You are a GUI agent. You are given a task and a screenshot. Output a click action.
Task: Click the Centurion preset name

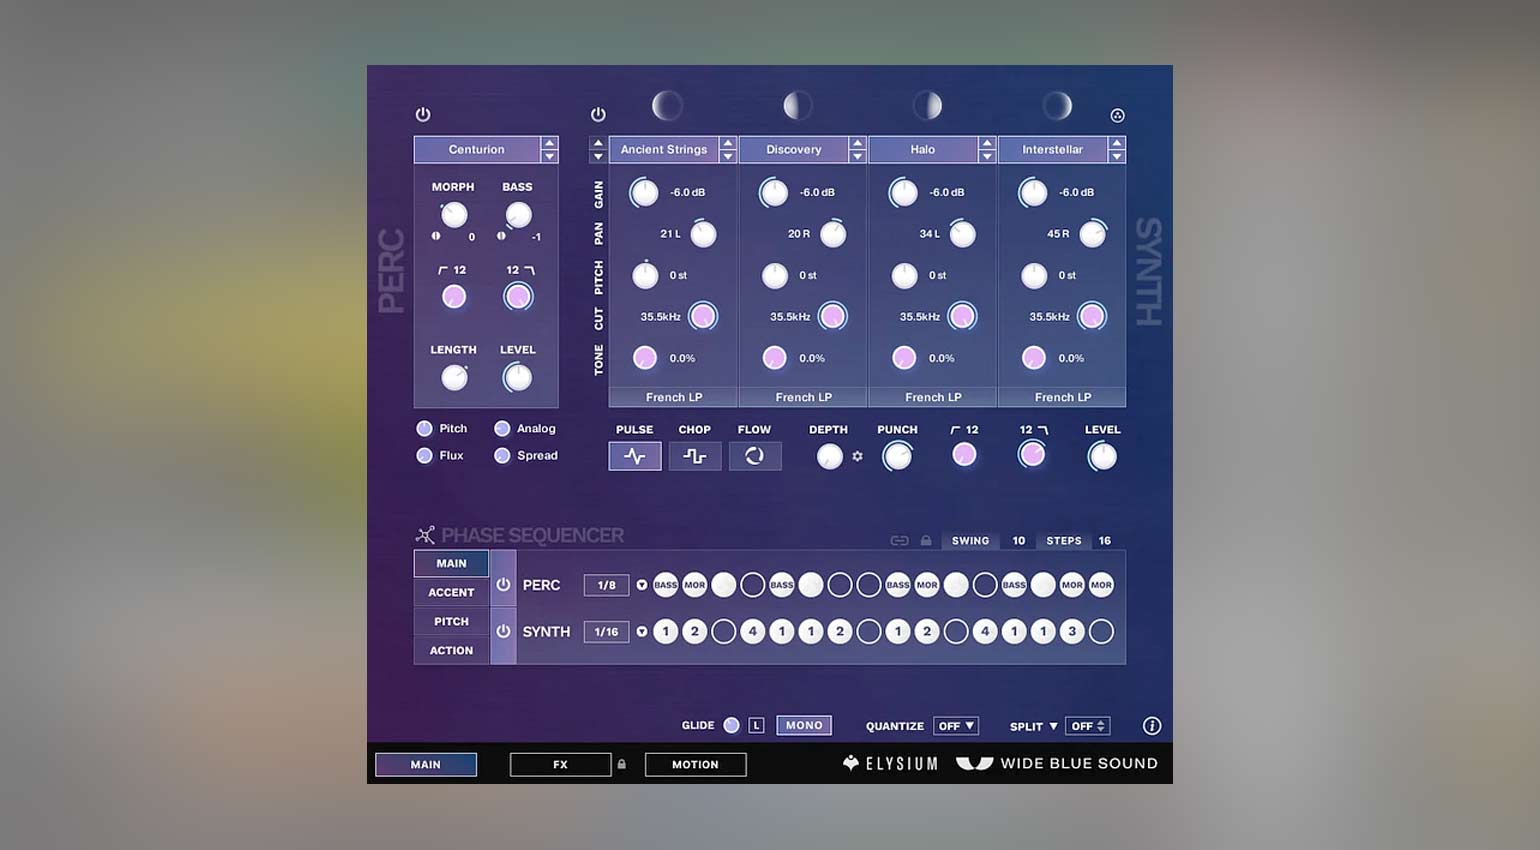tap(477, 149)
